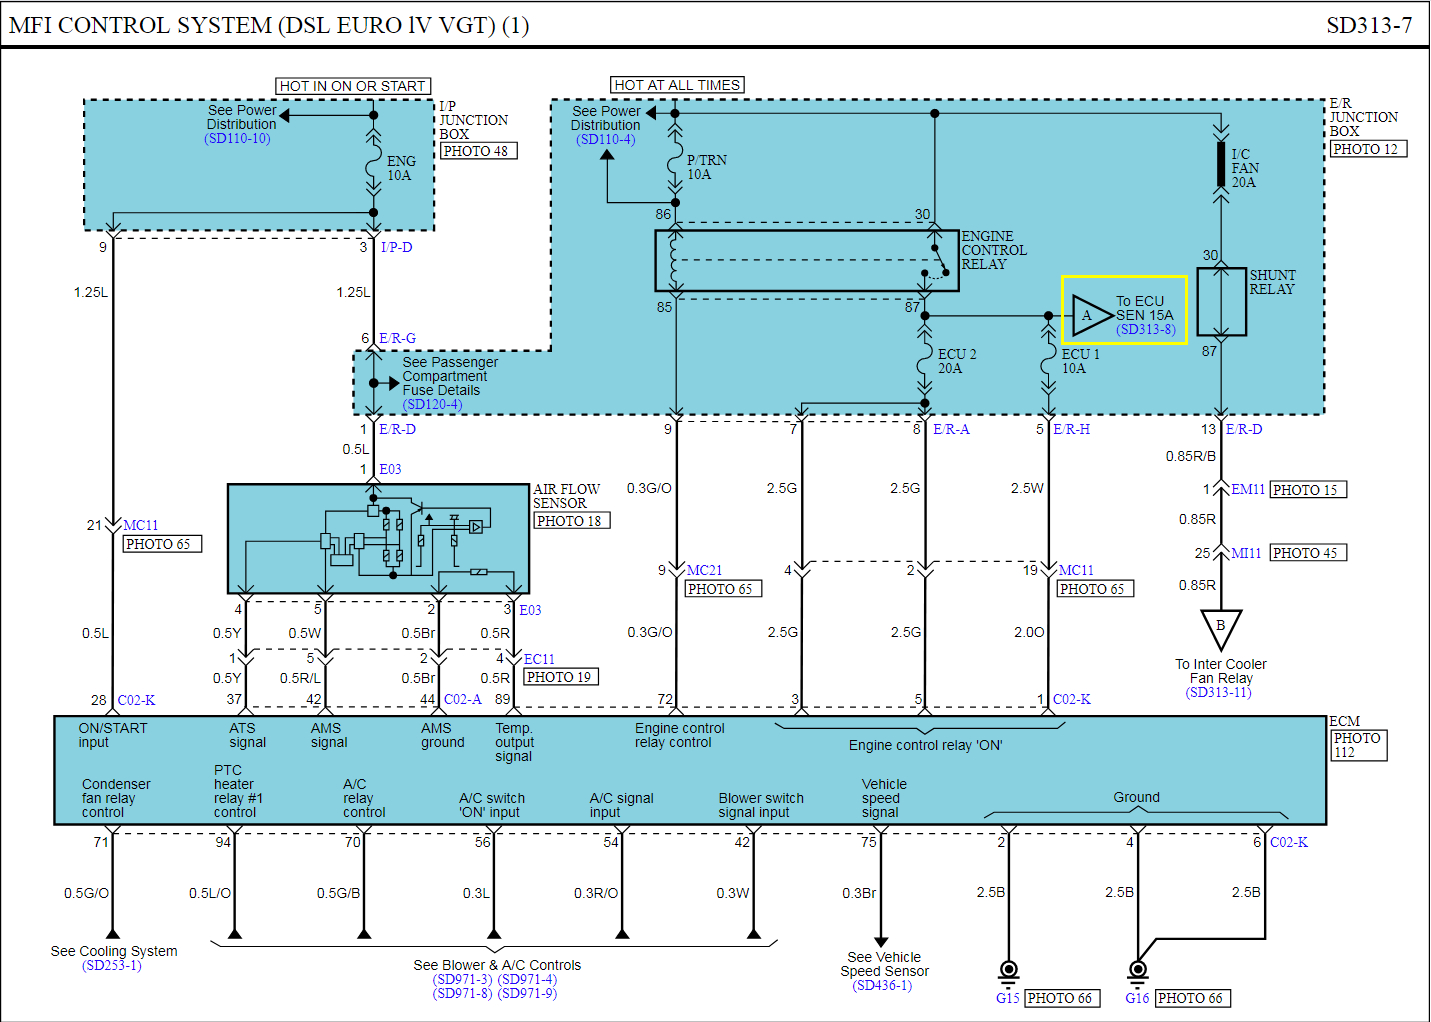Image resolution: width=1431 pixels, height=1022 pixels.
Task: Click the EC11 connector label
Action: [539, 659]
